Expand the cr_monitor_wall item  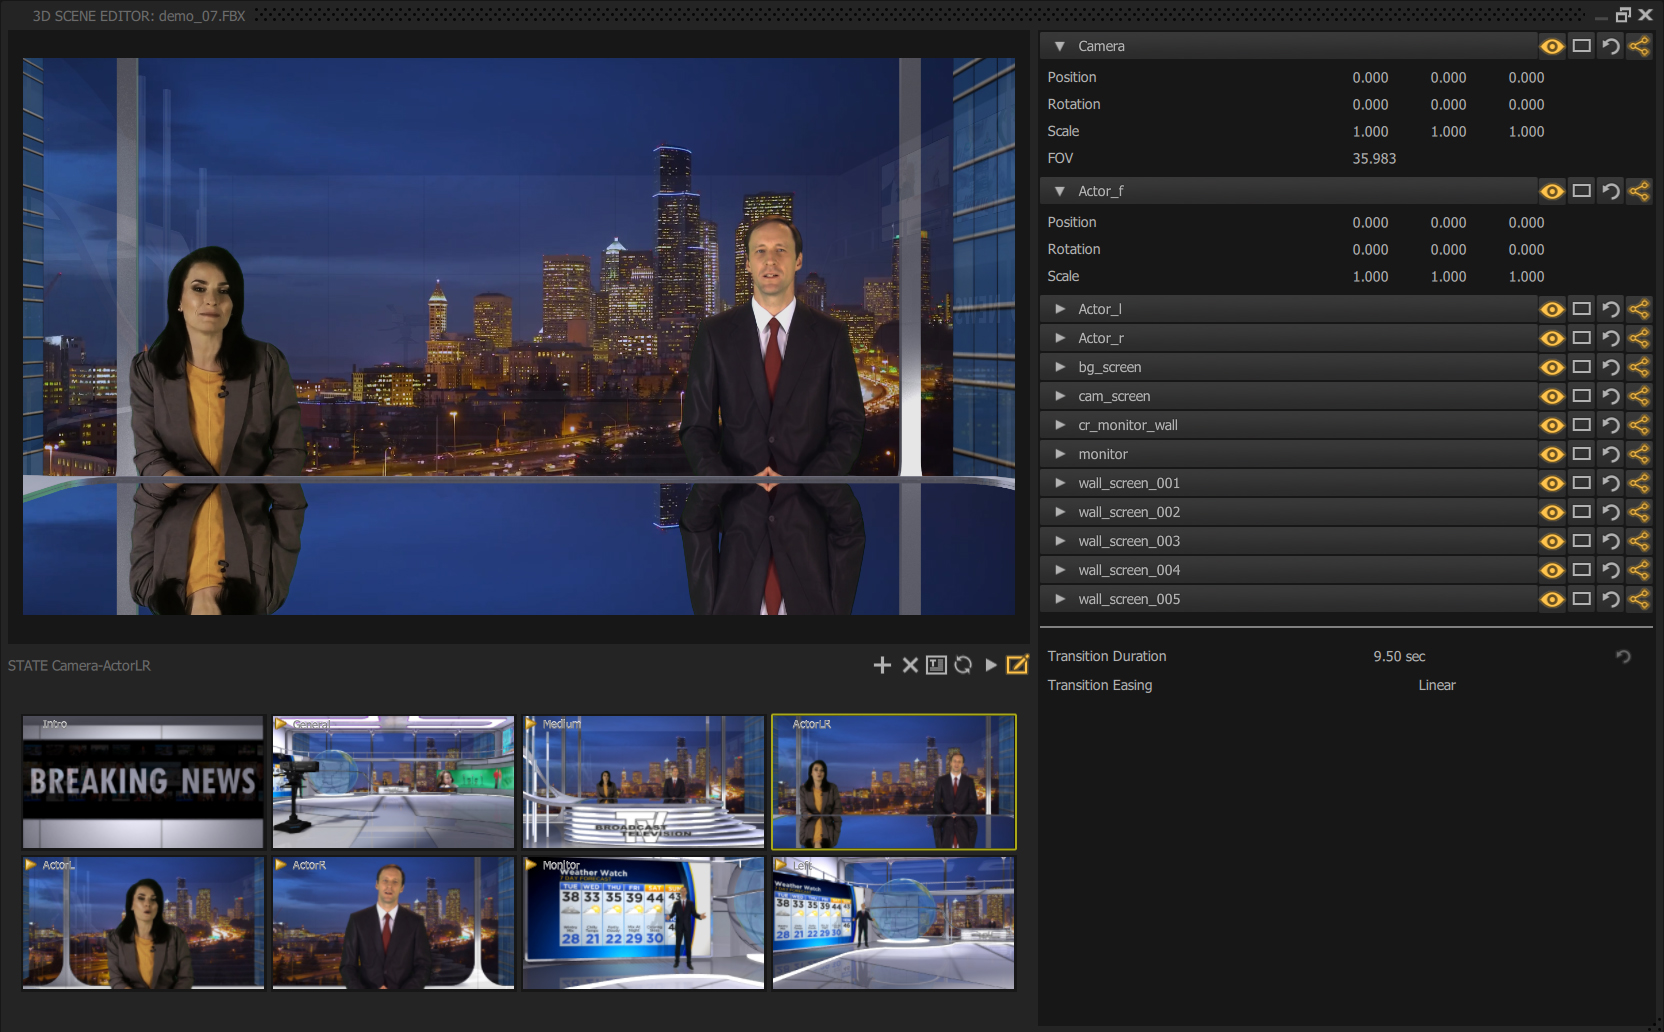[x=1060, y=425]
